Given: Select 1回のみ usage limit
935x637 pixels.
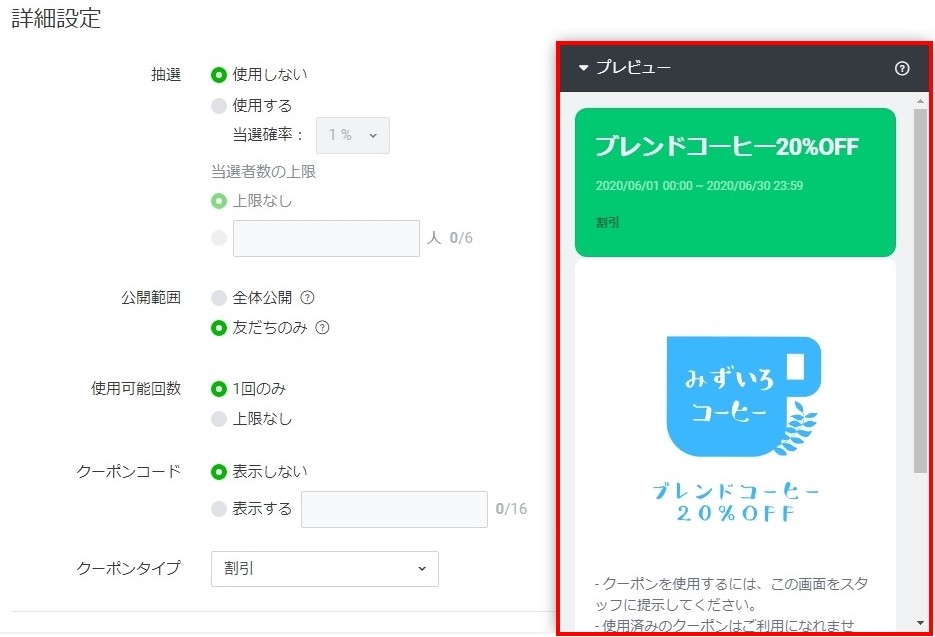Looking at the screenshot, I should (x=217, y=388).
